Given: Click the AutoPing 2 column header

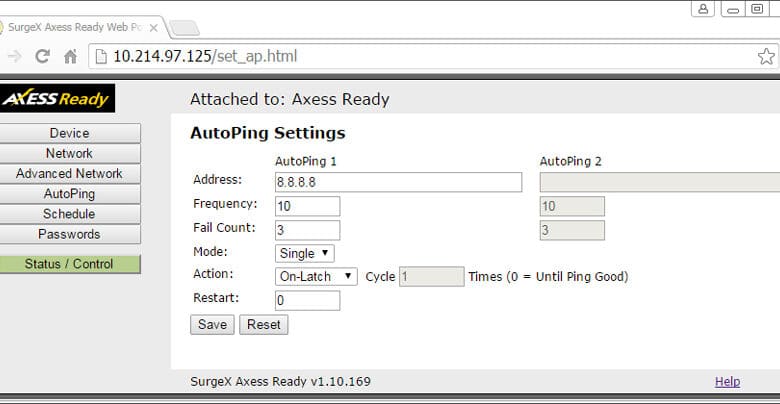Looking at the screenshot, I should [x=571, y=162].
